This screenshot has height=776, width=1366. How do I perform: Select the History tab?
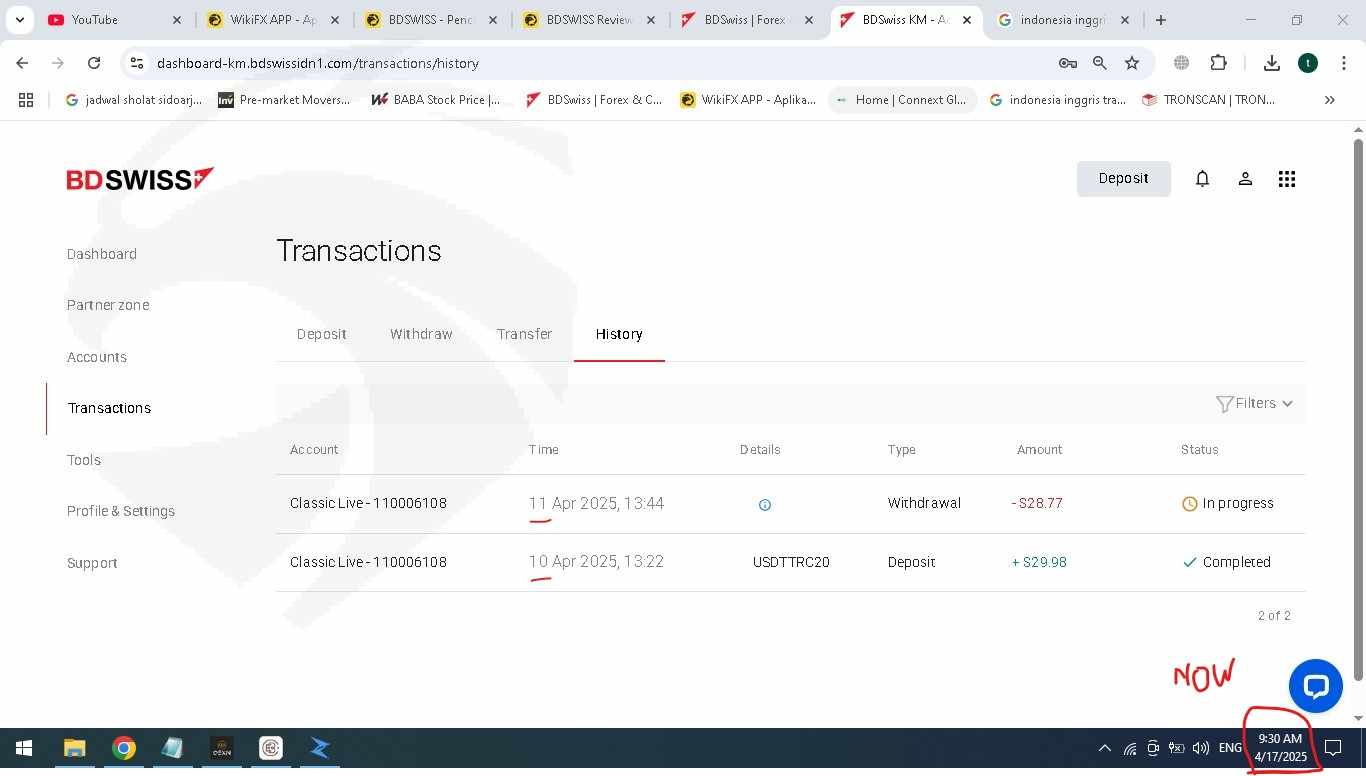coord(619,334)
